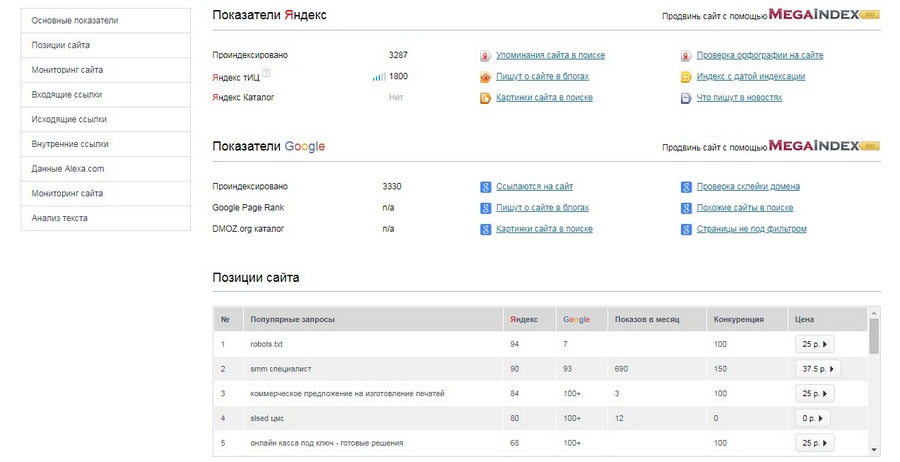Click 'Яндекс Каталог' label
Image resolution: width=900 pixels, height=462 pixels.
[x=243, y=98]
